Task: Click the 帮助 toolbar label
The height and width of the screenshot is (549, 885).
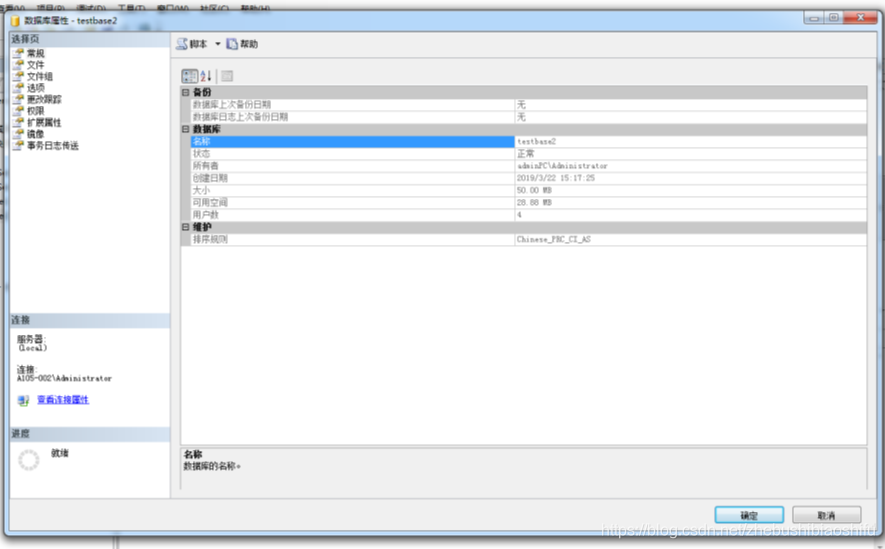Action: [x=249, y=44]
